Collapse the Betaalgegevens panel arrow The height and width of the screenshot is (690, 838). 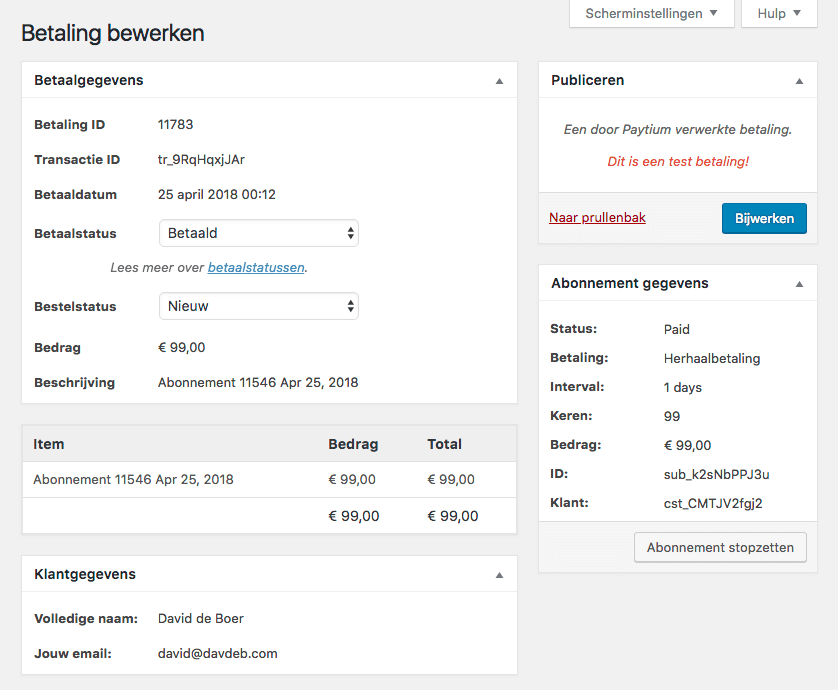click(x=499, y=81)
